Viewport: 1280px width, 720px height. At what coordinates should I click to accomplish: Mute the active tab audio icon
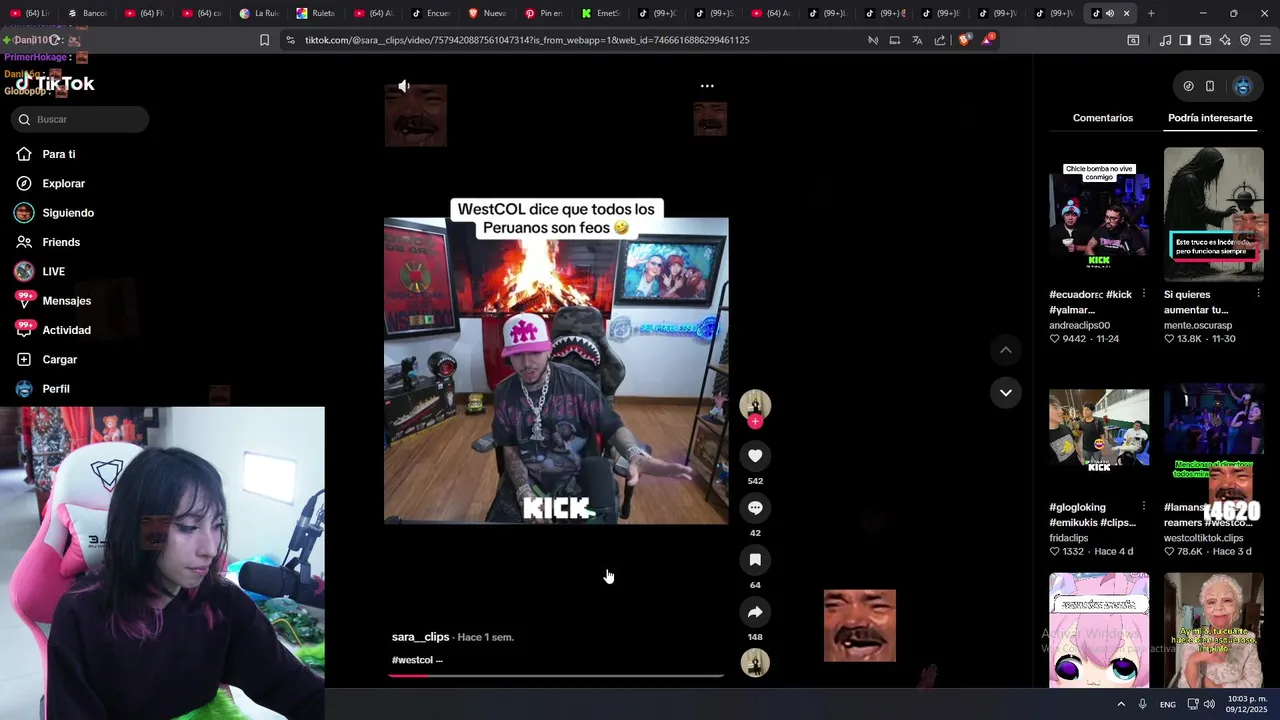pyautogui.click(x=1110, y=13)
